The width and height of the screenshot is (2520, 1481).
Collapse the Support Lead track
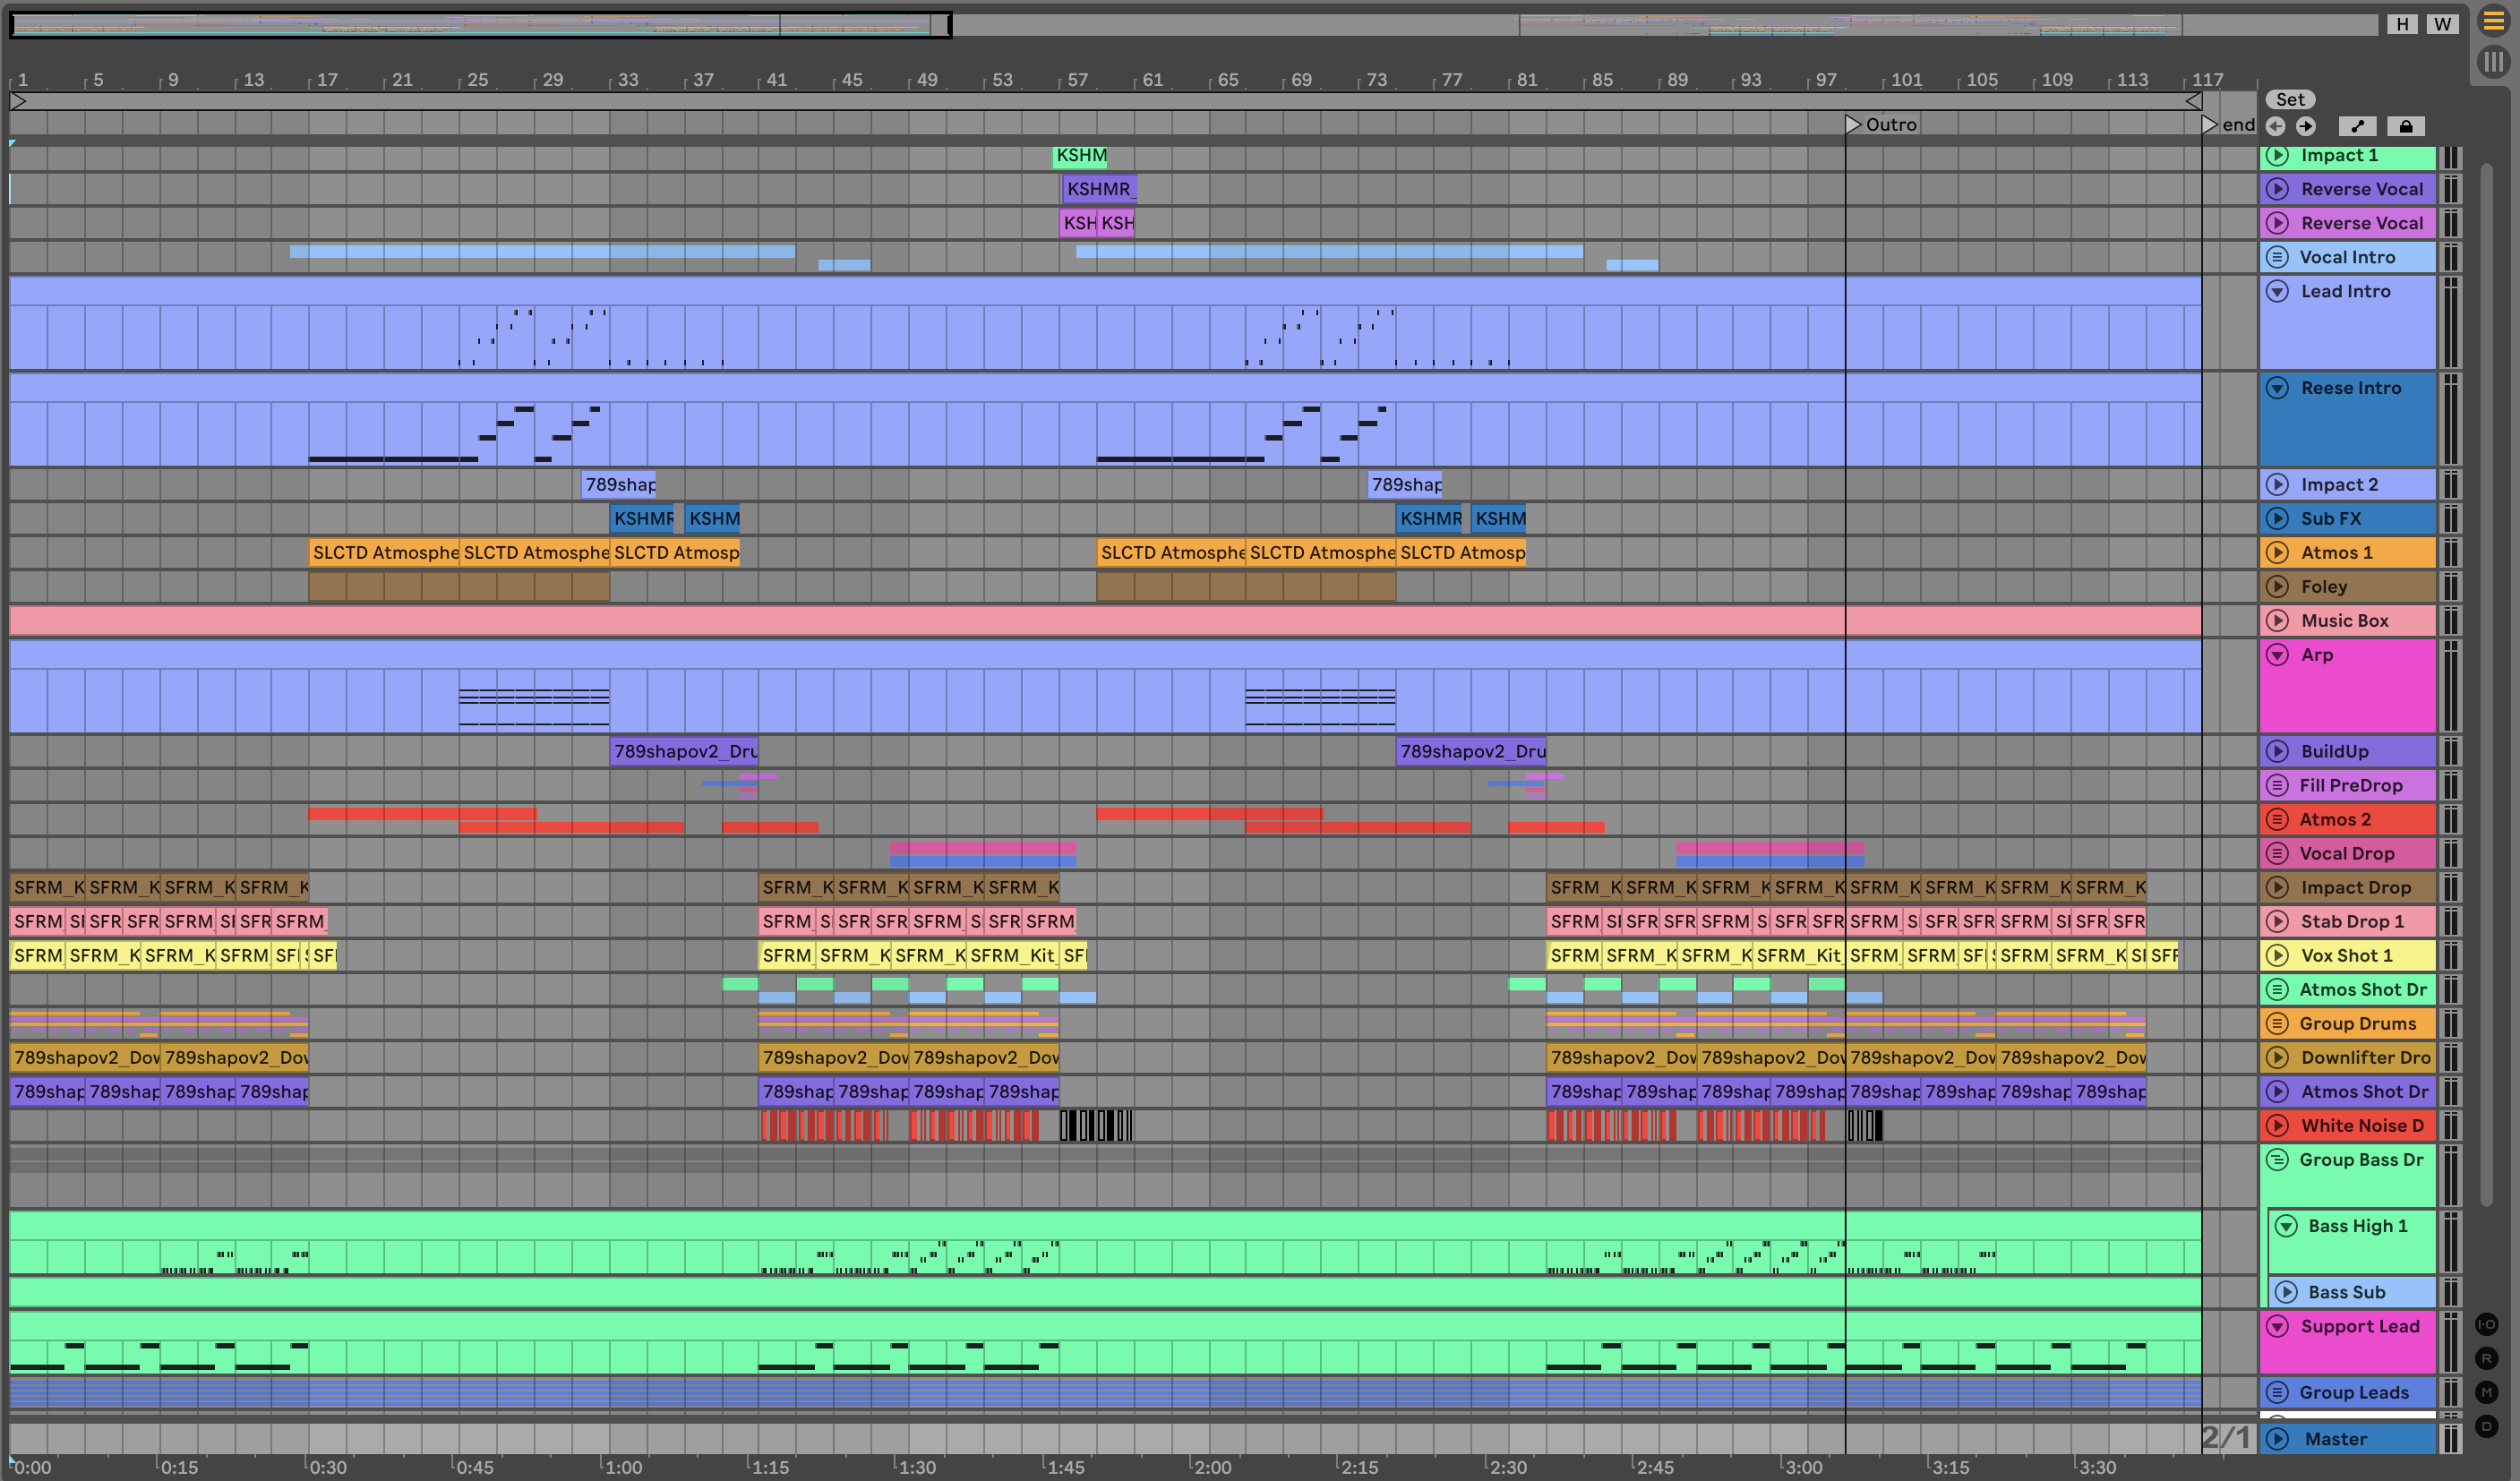click(x=2277, y=1326)
